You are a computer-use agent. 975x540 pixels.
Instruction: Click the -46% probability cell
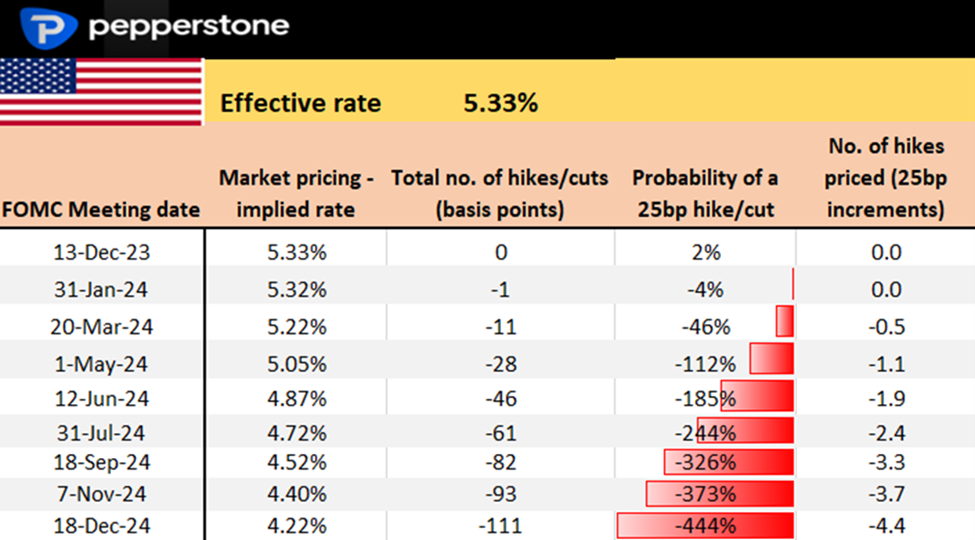(x=706, y=327)
